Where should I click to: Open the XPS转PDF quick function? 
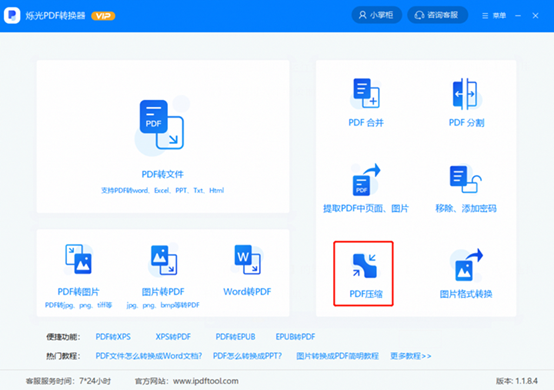pos(173,337)
